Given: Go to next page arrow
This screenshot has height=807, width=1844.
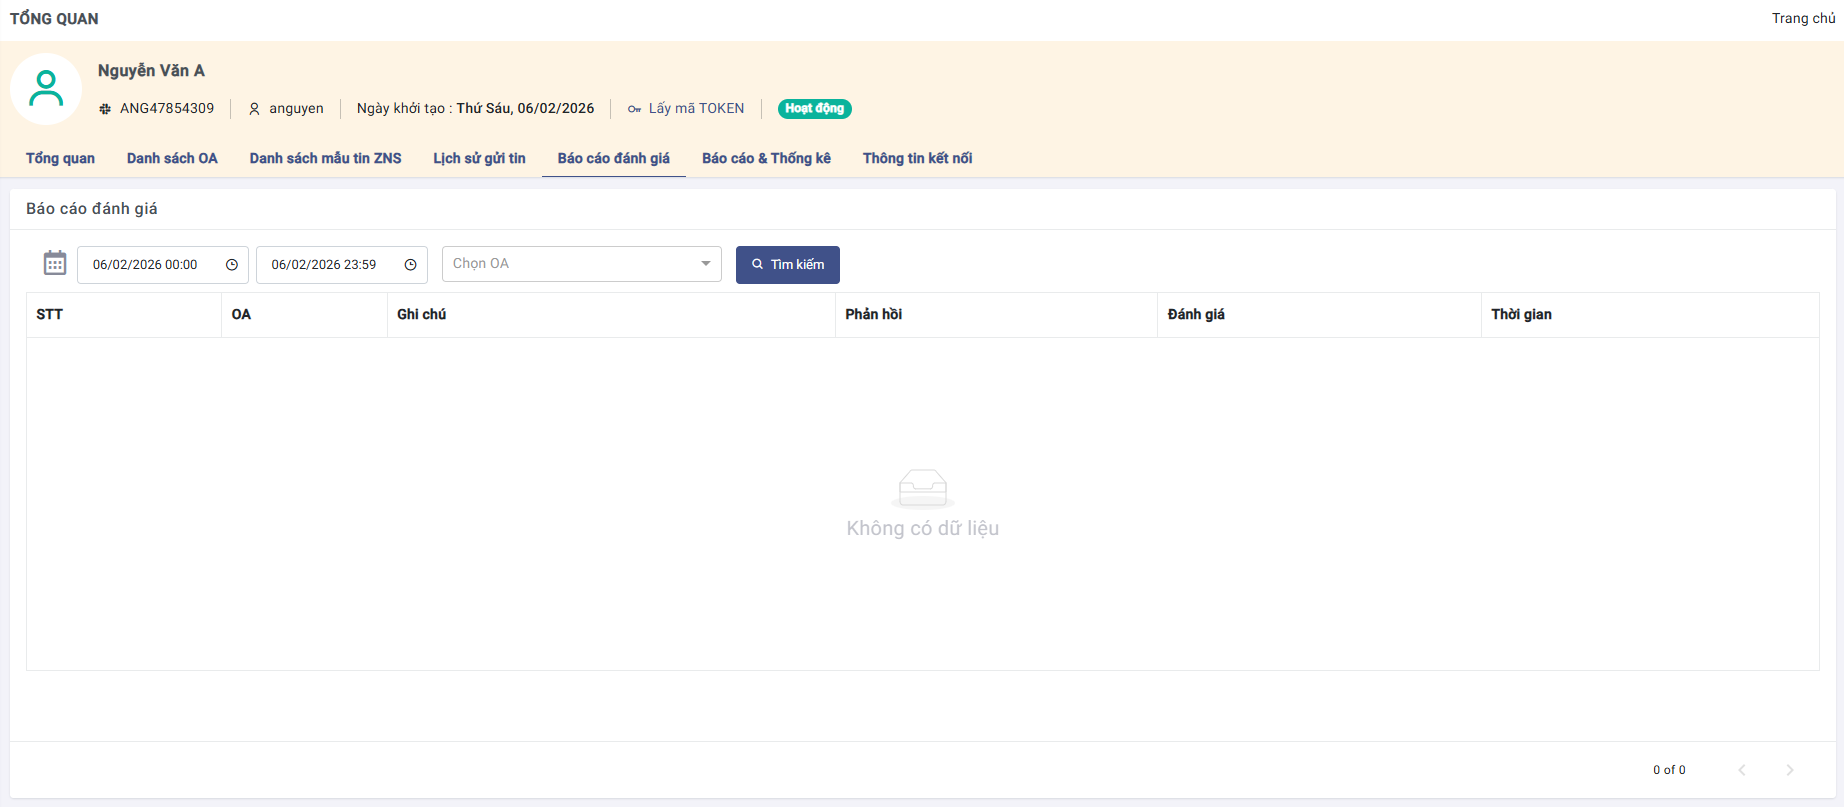Looking at the screenshot, I should [1790, 770].
